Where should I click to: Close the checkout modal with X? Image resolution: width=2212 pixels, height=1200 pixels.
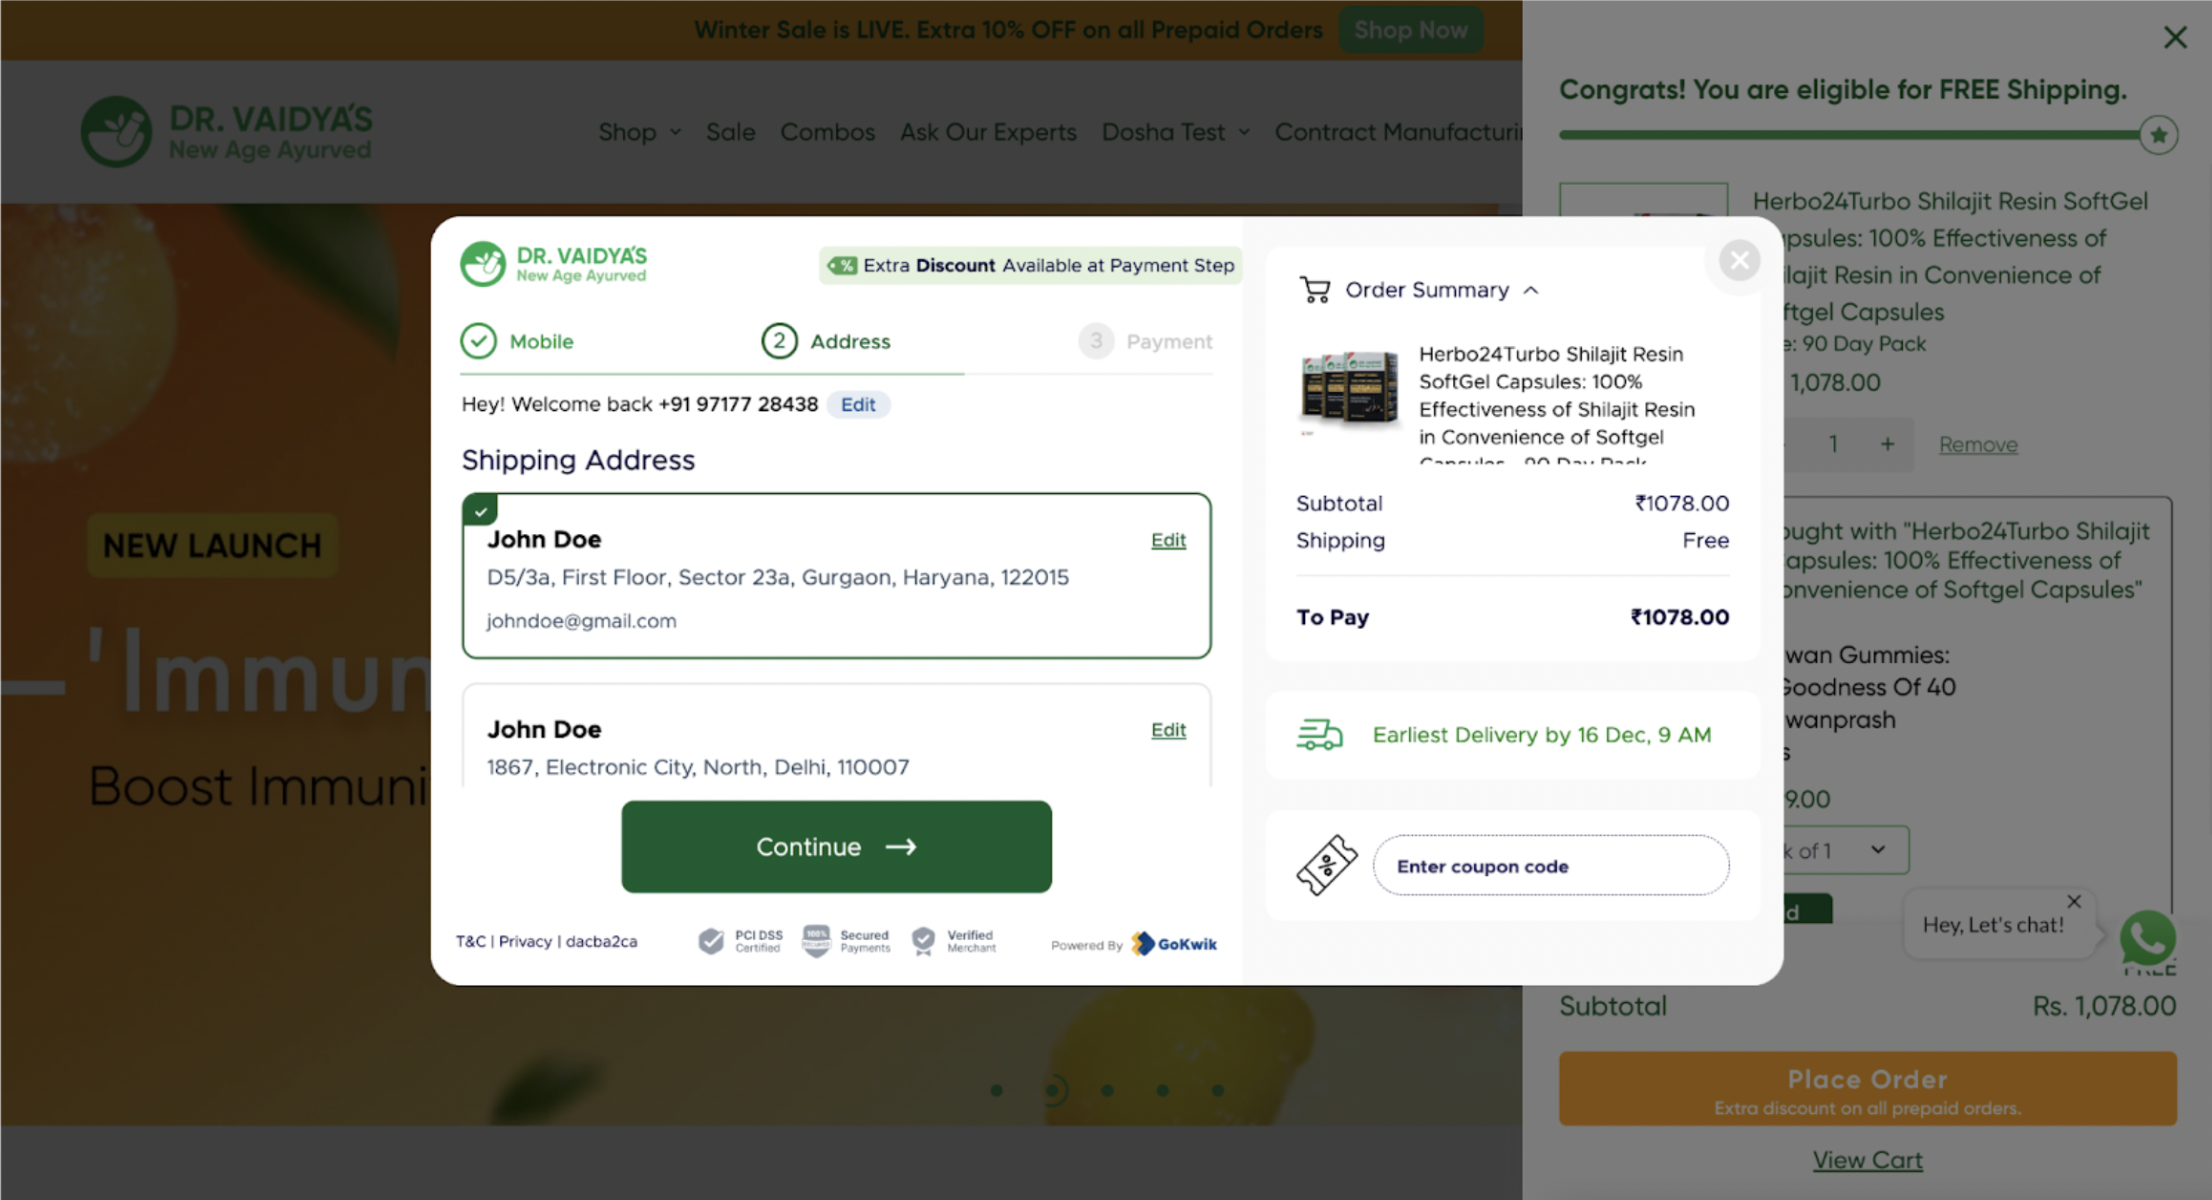pos(1739,260)
